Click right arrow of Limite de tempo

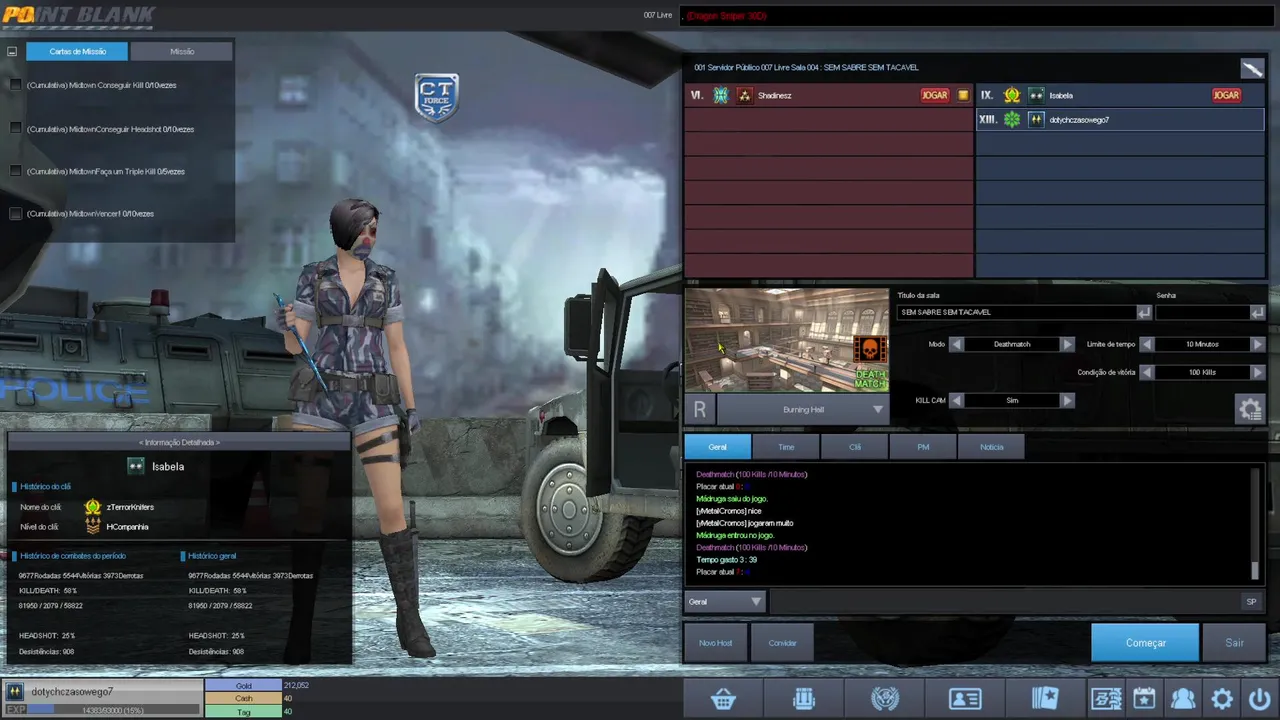1257,344
